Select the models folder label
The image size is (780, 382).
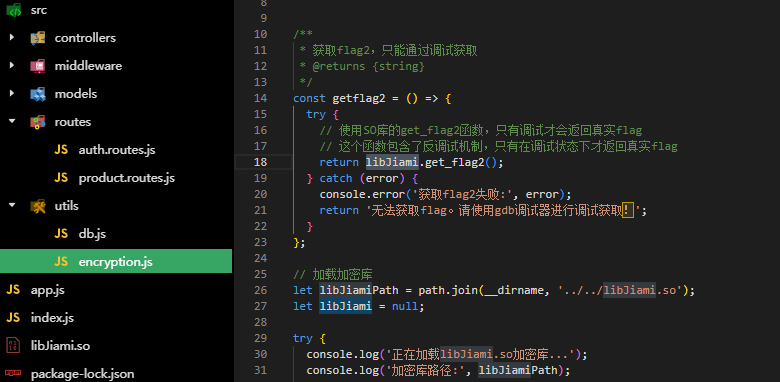click(x=76, y=94)
